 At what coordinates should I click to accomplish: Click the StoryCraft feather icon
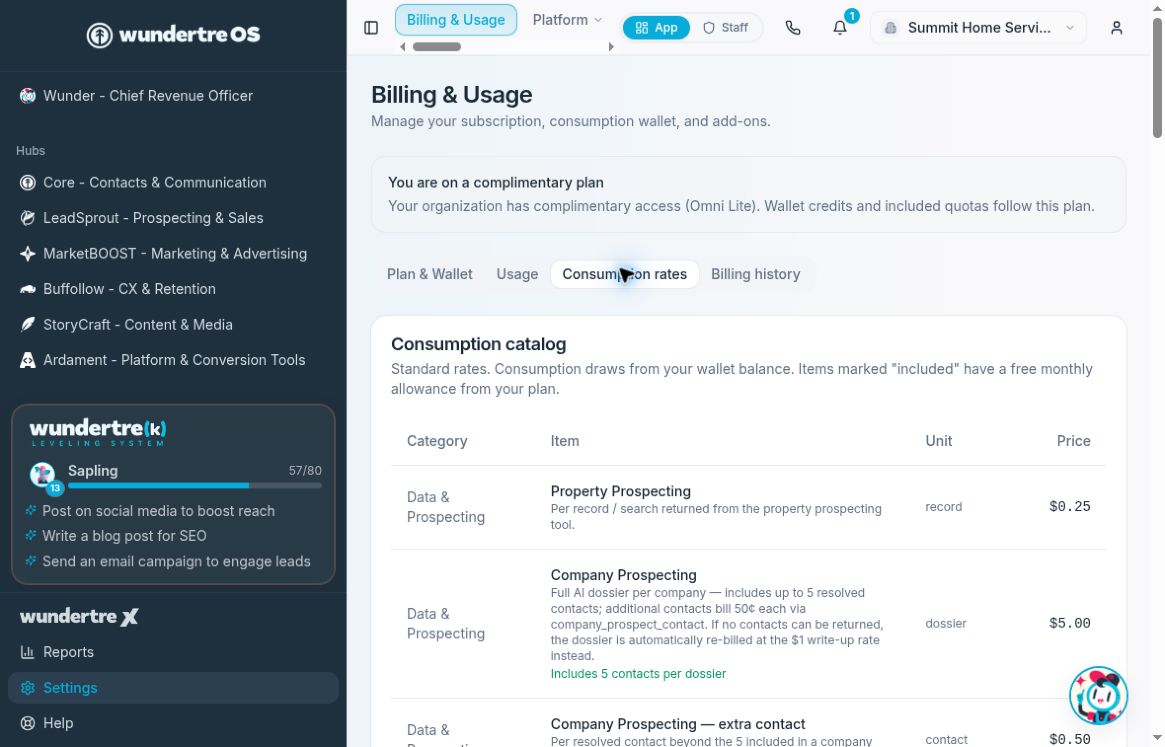27,325
